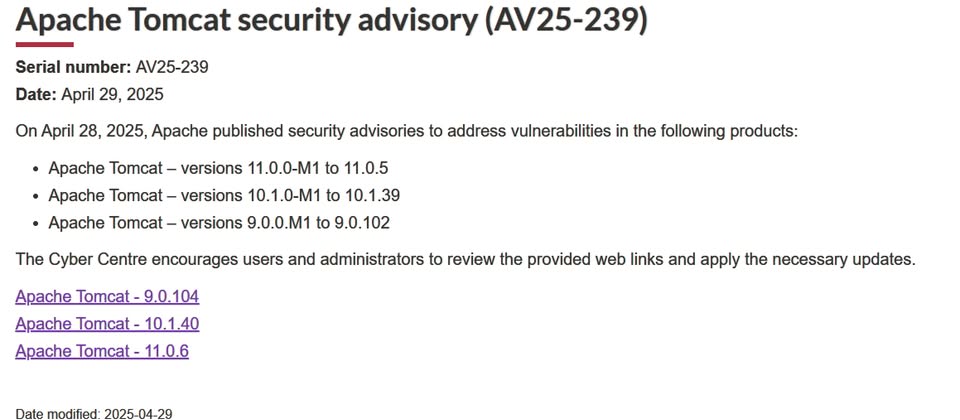Select the versions 11.0.0-M1 to 11.0.5 list item

point(219,168)
